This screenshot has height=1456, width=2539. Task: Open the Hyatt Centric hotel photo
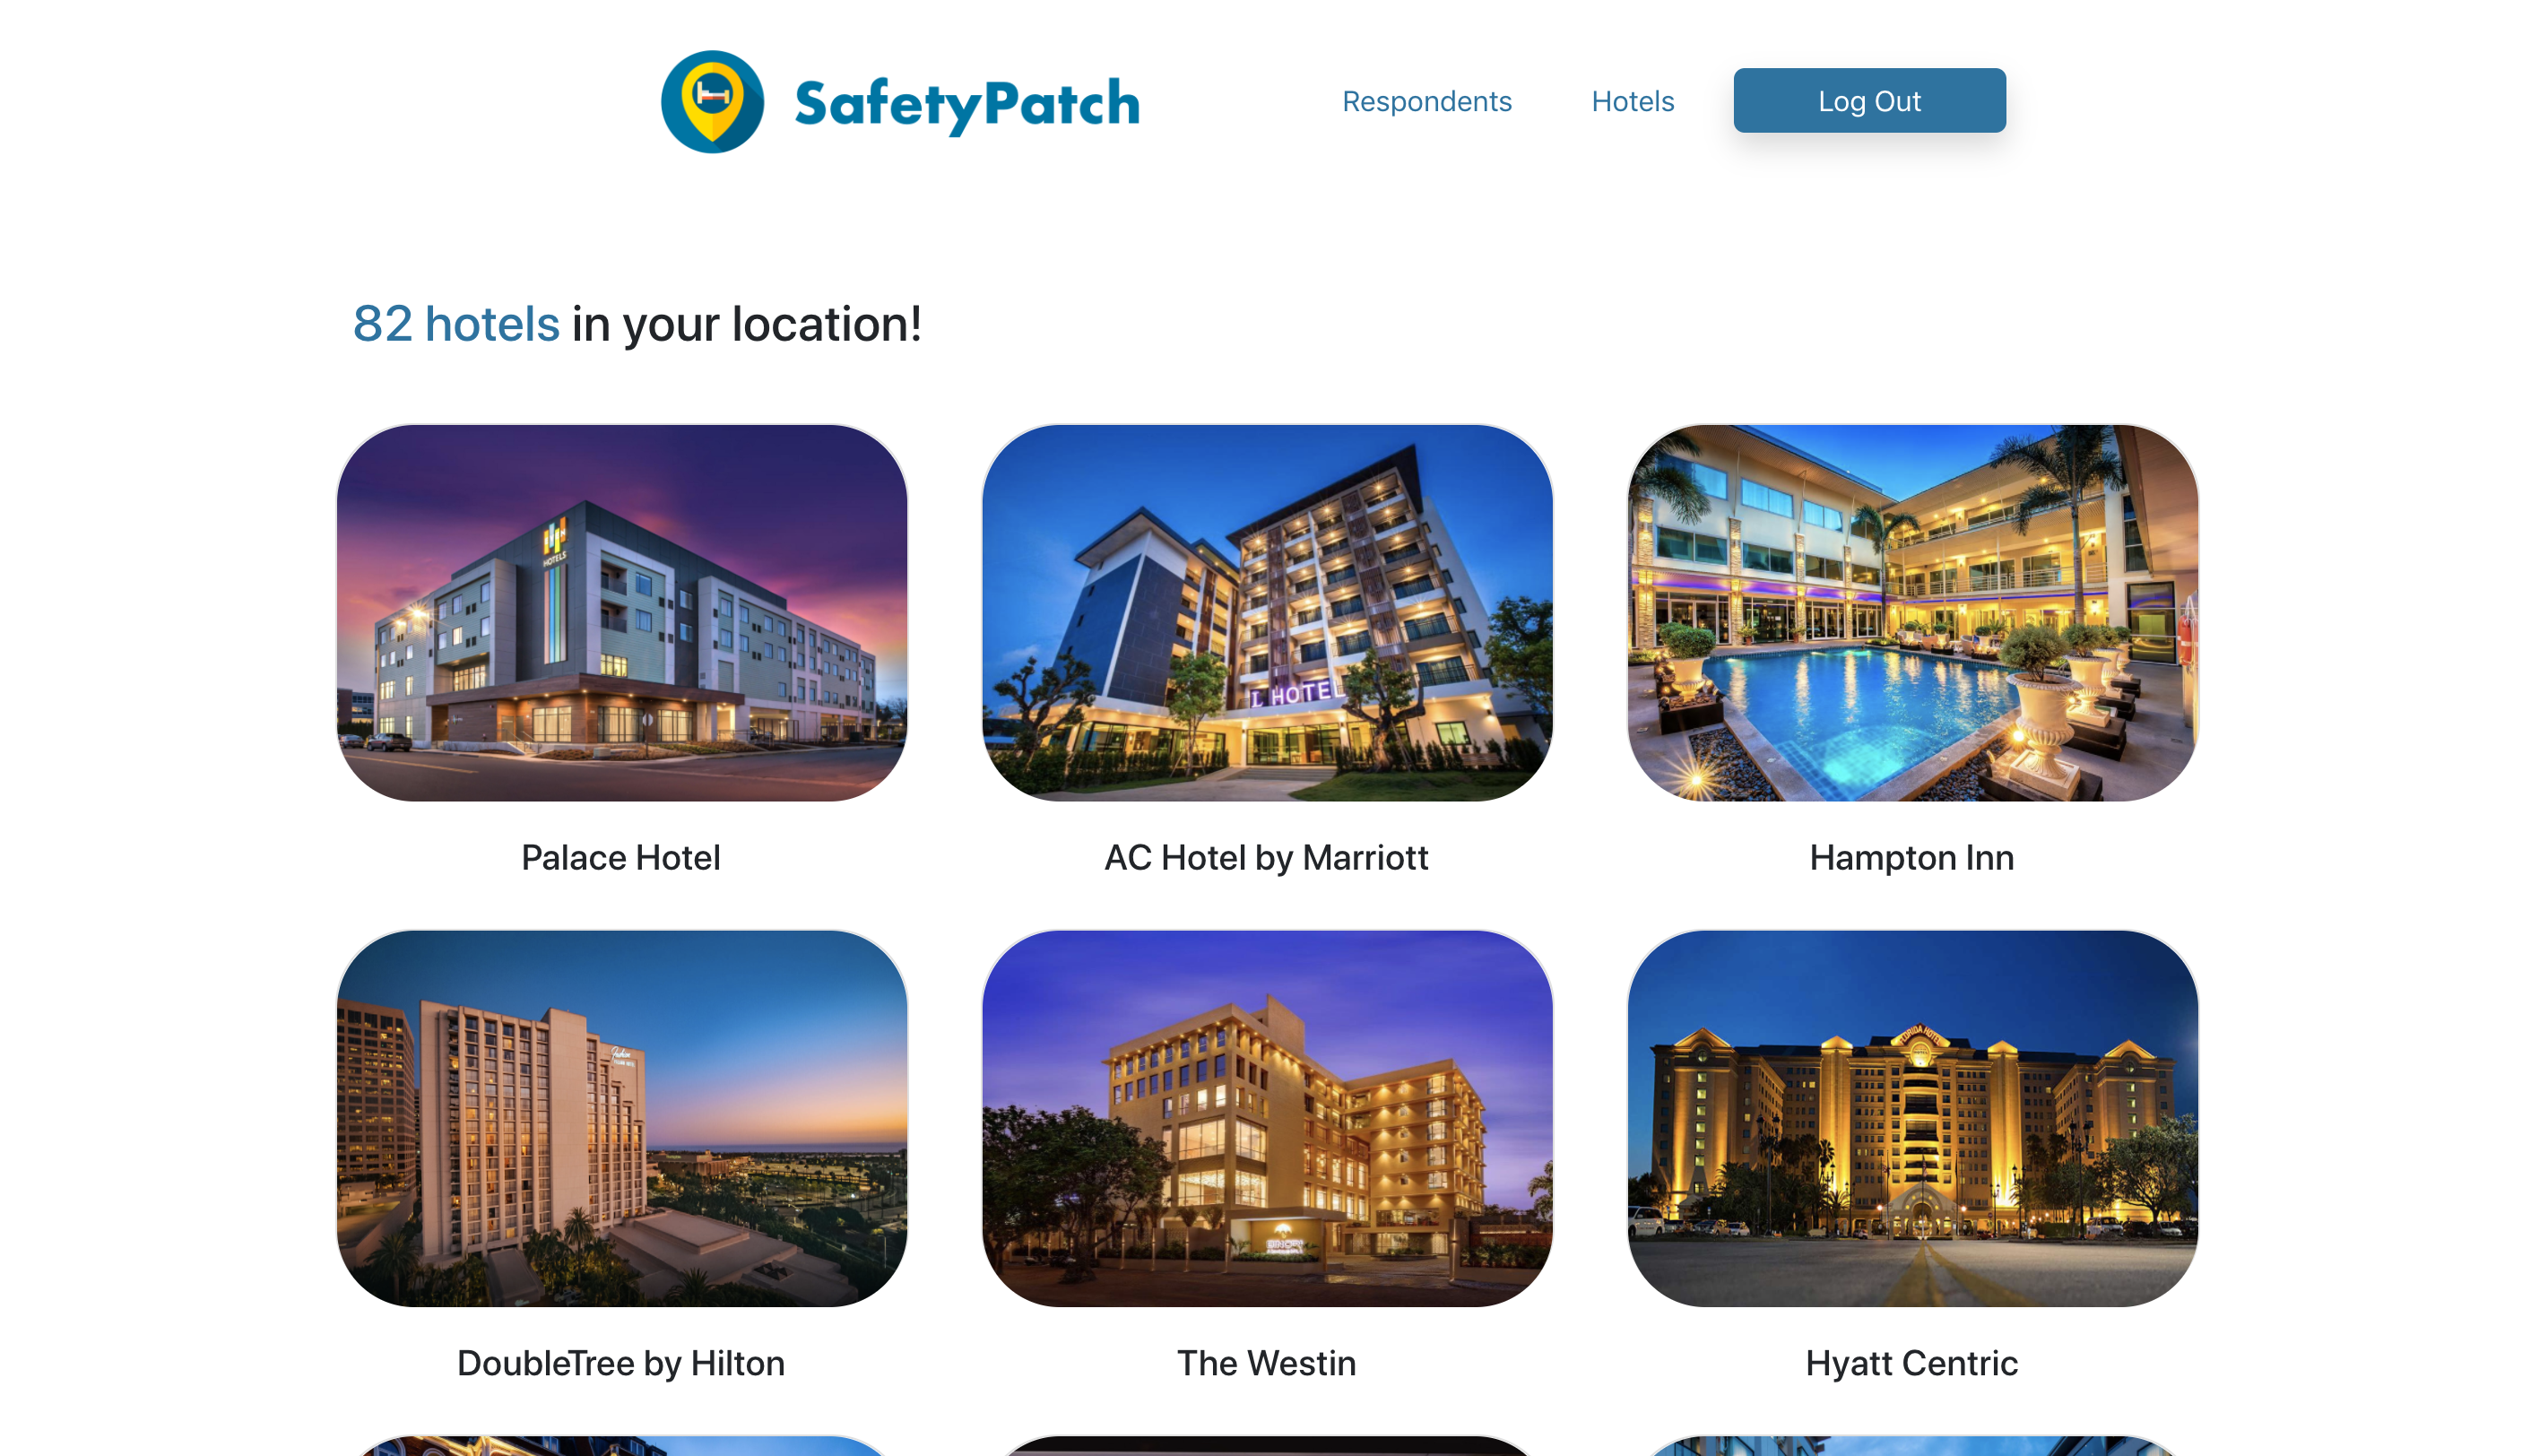(x=1911, y=1117)
